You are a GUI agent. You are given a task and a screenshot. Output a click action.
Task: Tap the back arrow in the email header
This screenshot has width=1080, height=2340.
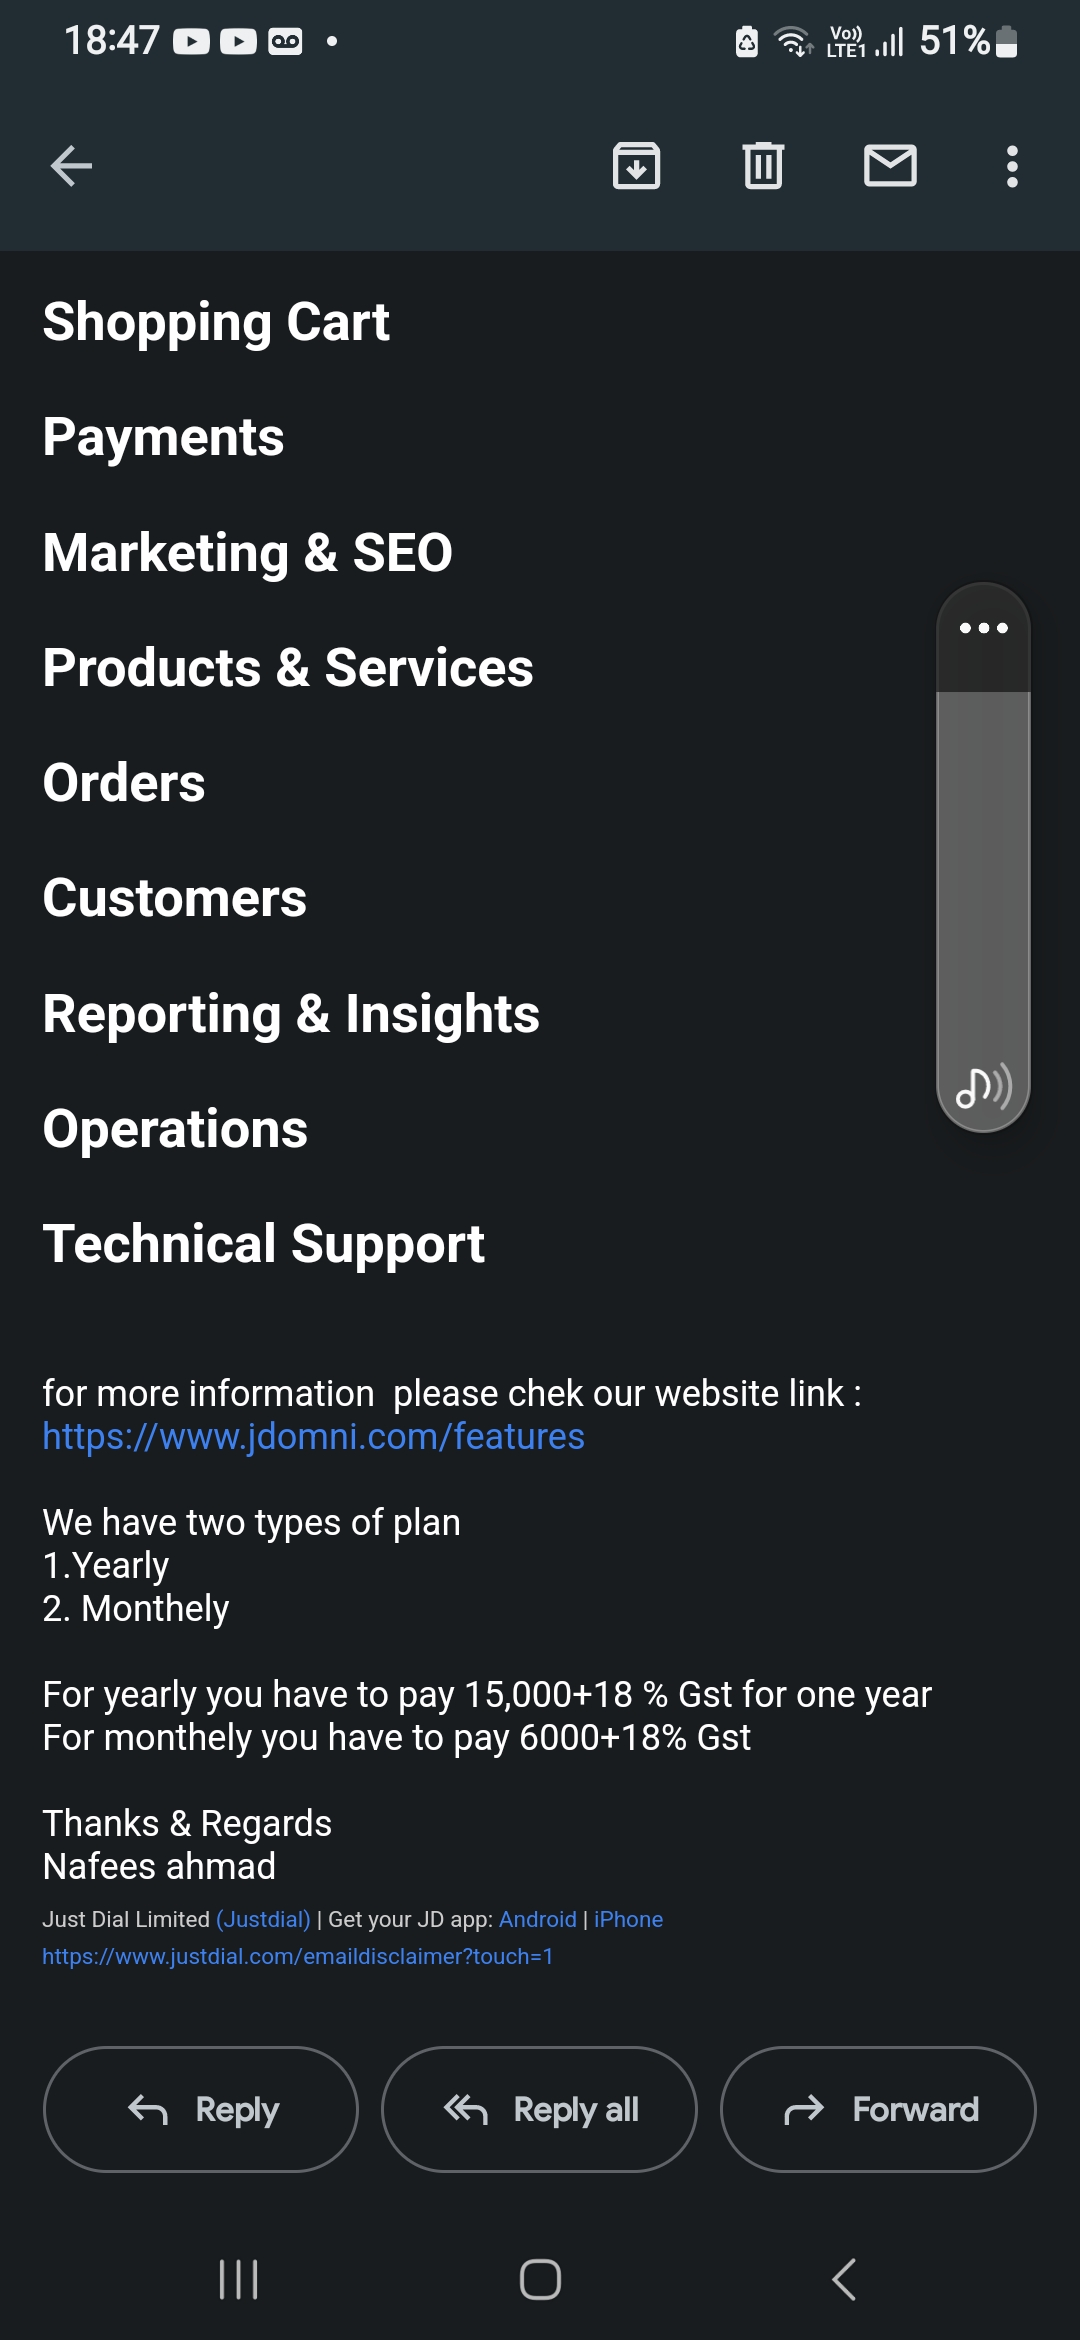pos(71,166)
